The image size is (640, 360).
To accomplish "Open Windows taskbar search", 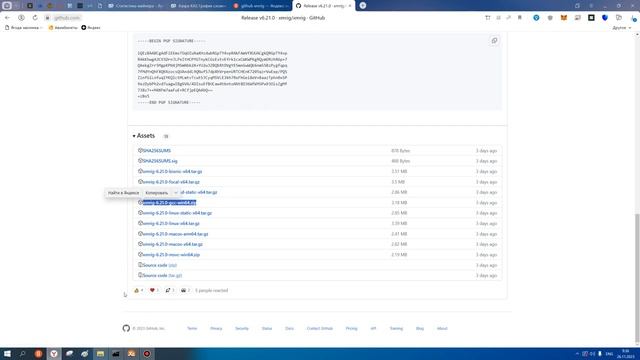I will 22,353.
